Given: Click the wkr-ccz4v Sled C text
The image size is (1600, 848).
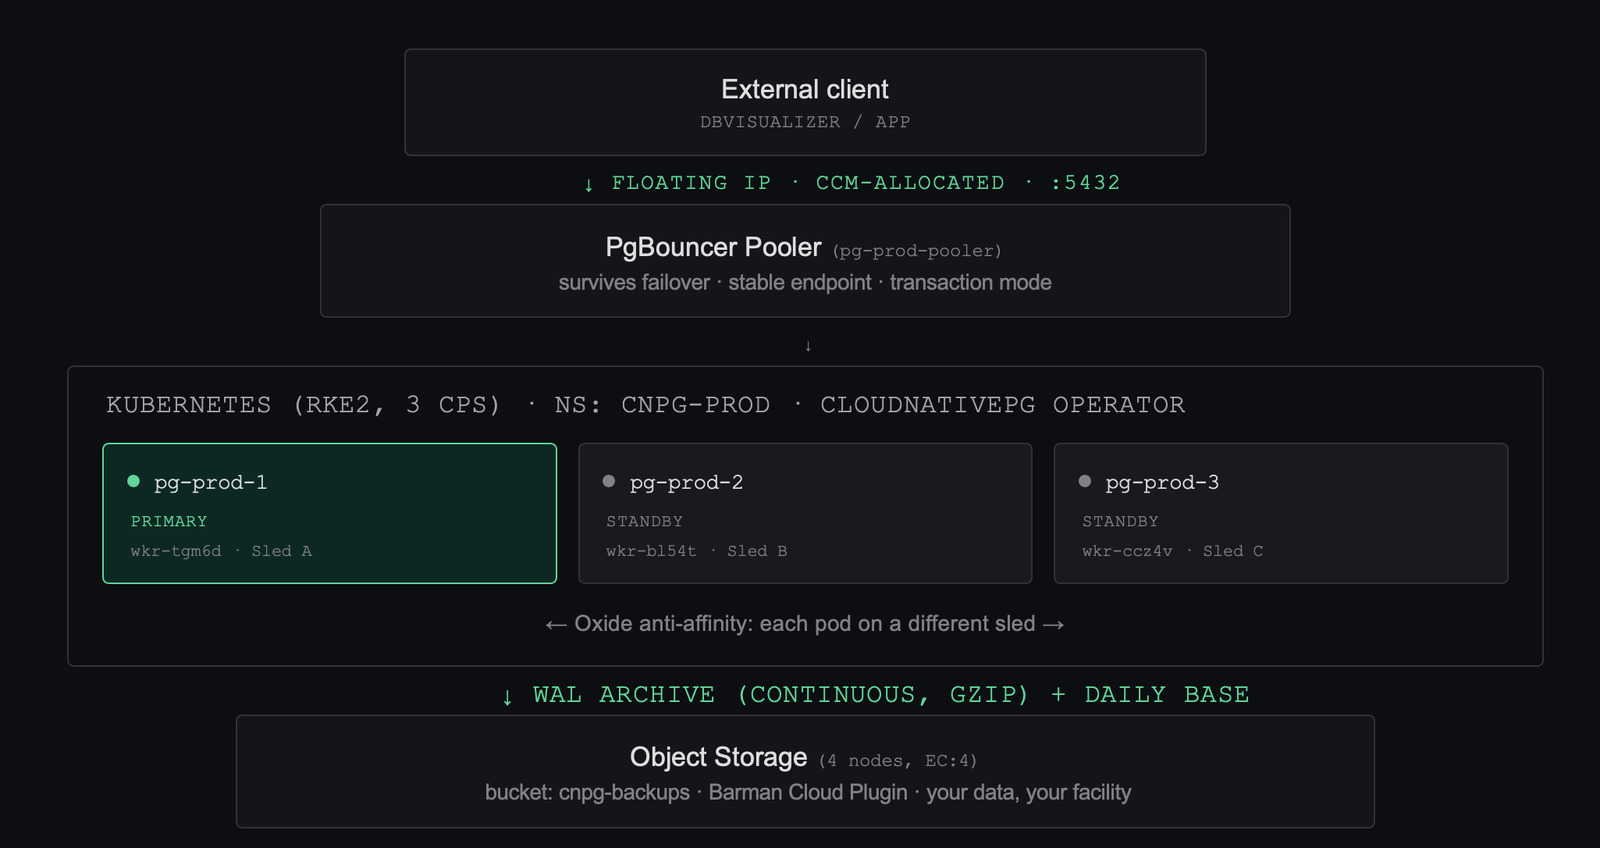Looking at the screenshot, I should 1172,551.
